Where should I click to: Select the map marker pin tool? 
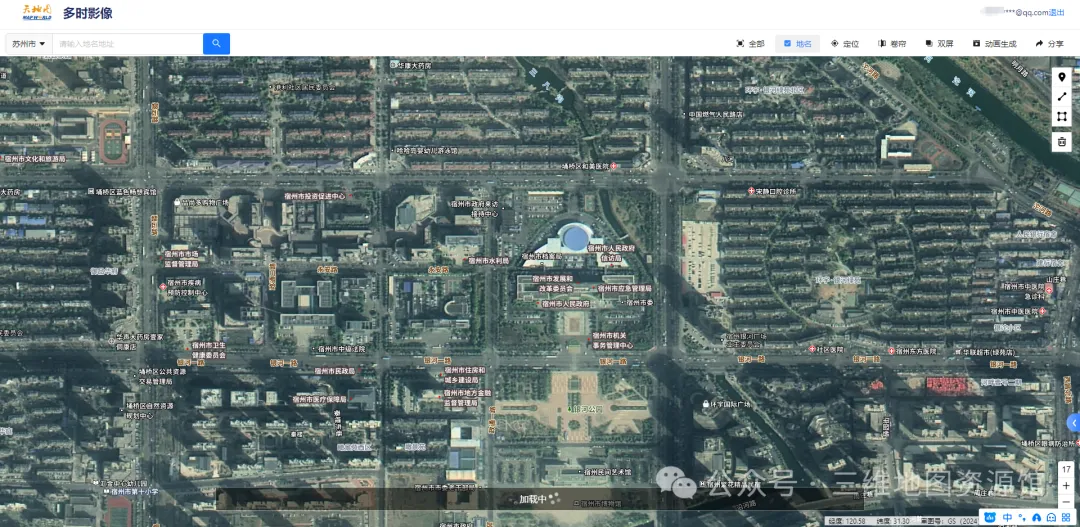[x=1061, y=77]
